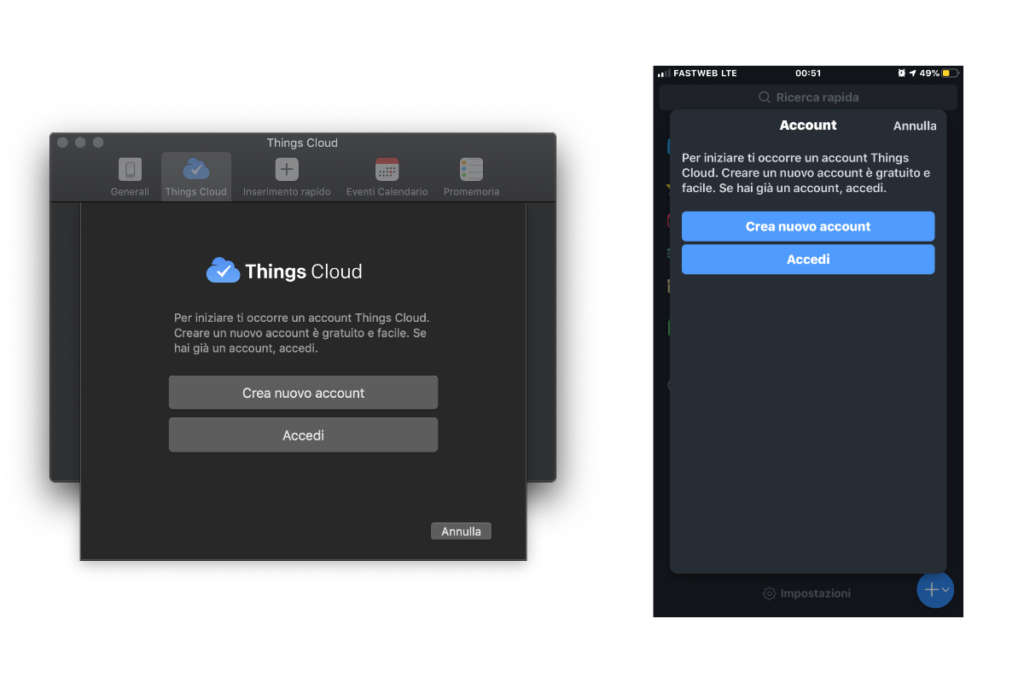
Task: Open the Inserimento rapido preferences tab
Action: 286,177
